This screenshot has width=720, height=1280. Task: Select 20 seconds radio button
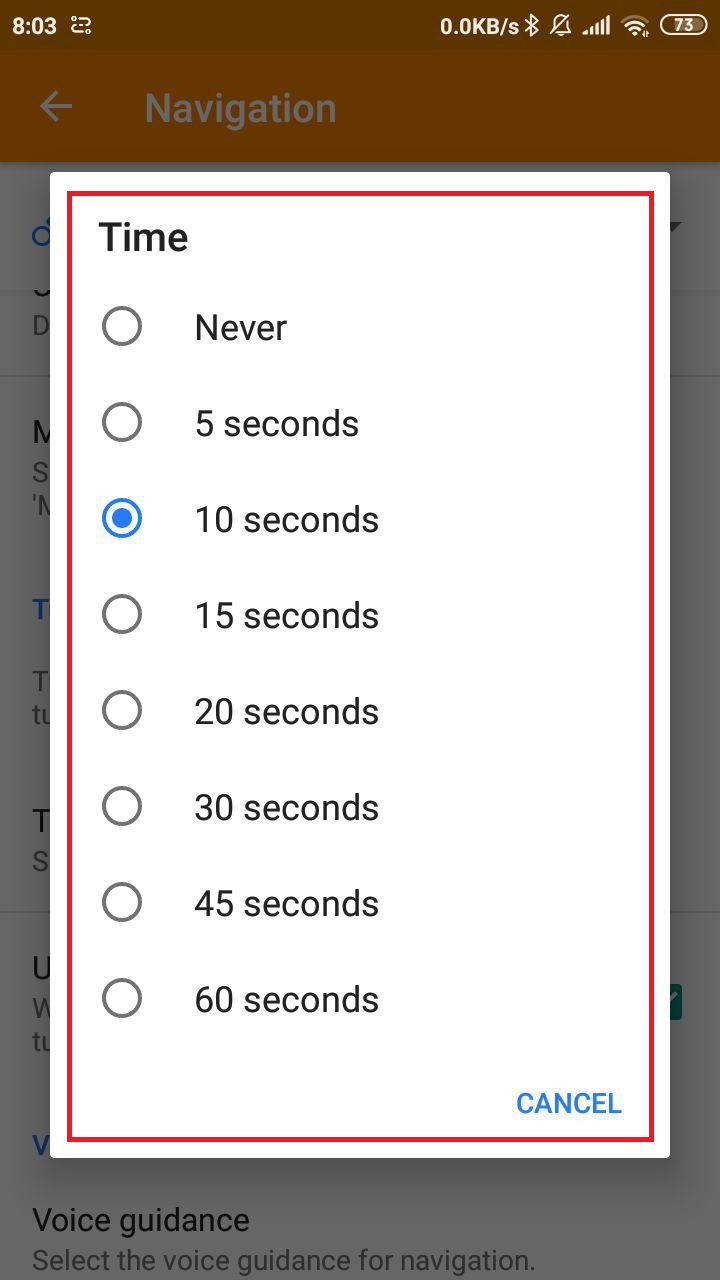pyautogui.click(x=122, y=711)
